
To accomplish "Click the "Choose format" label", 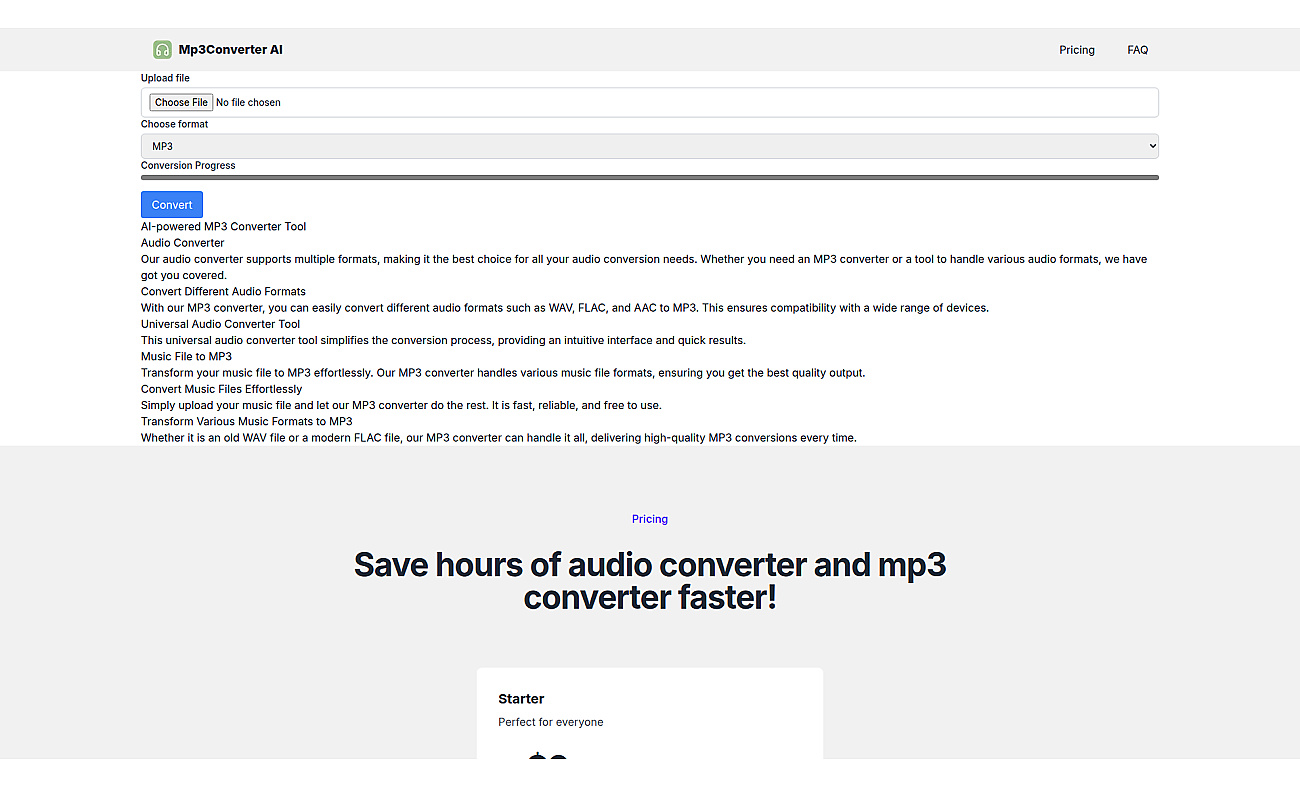I will click(175, 124).
